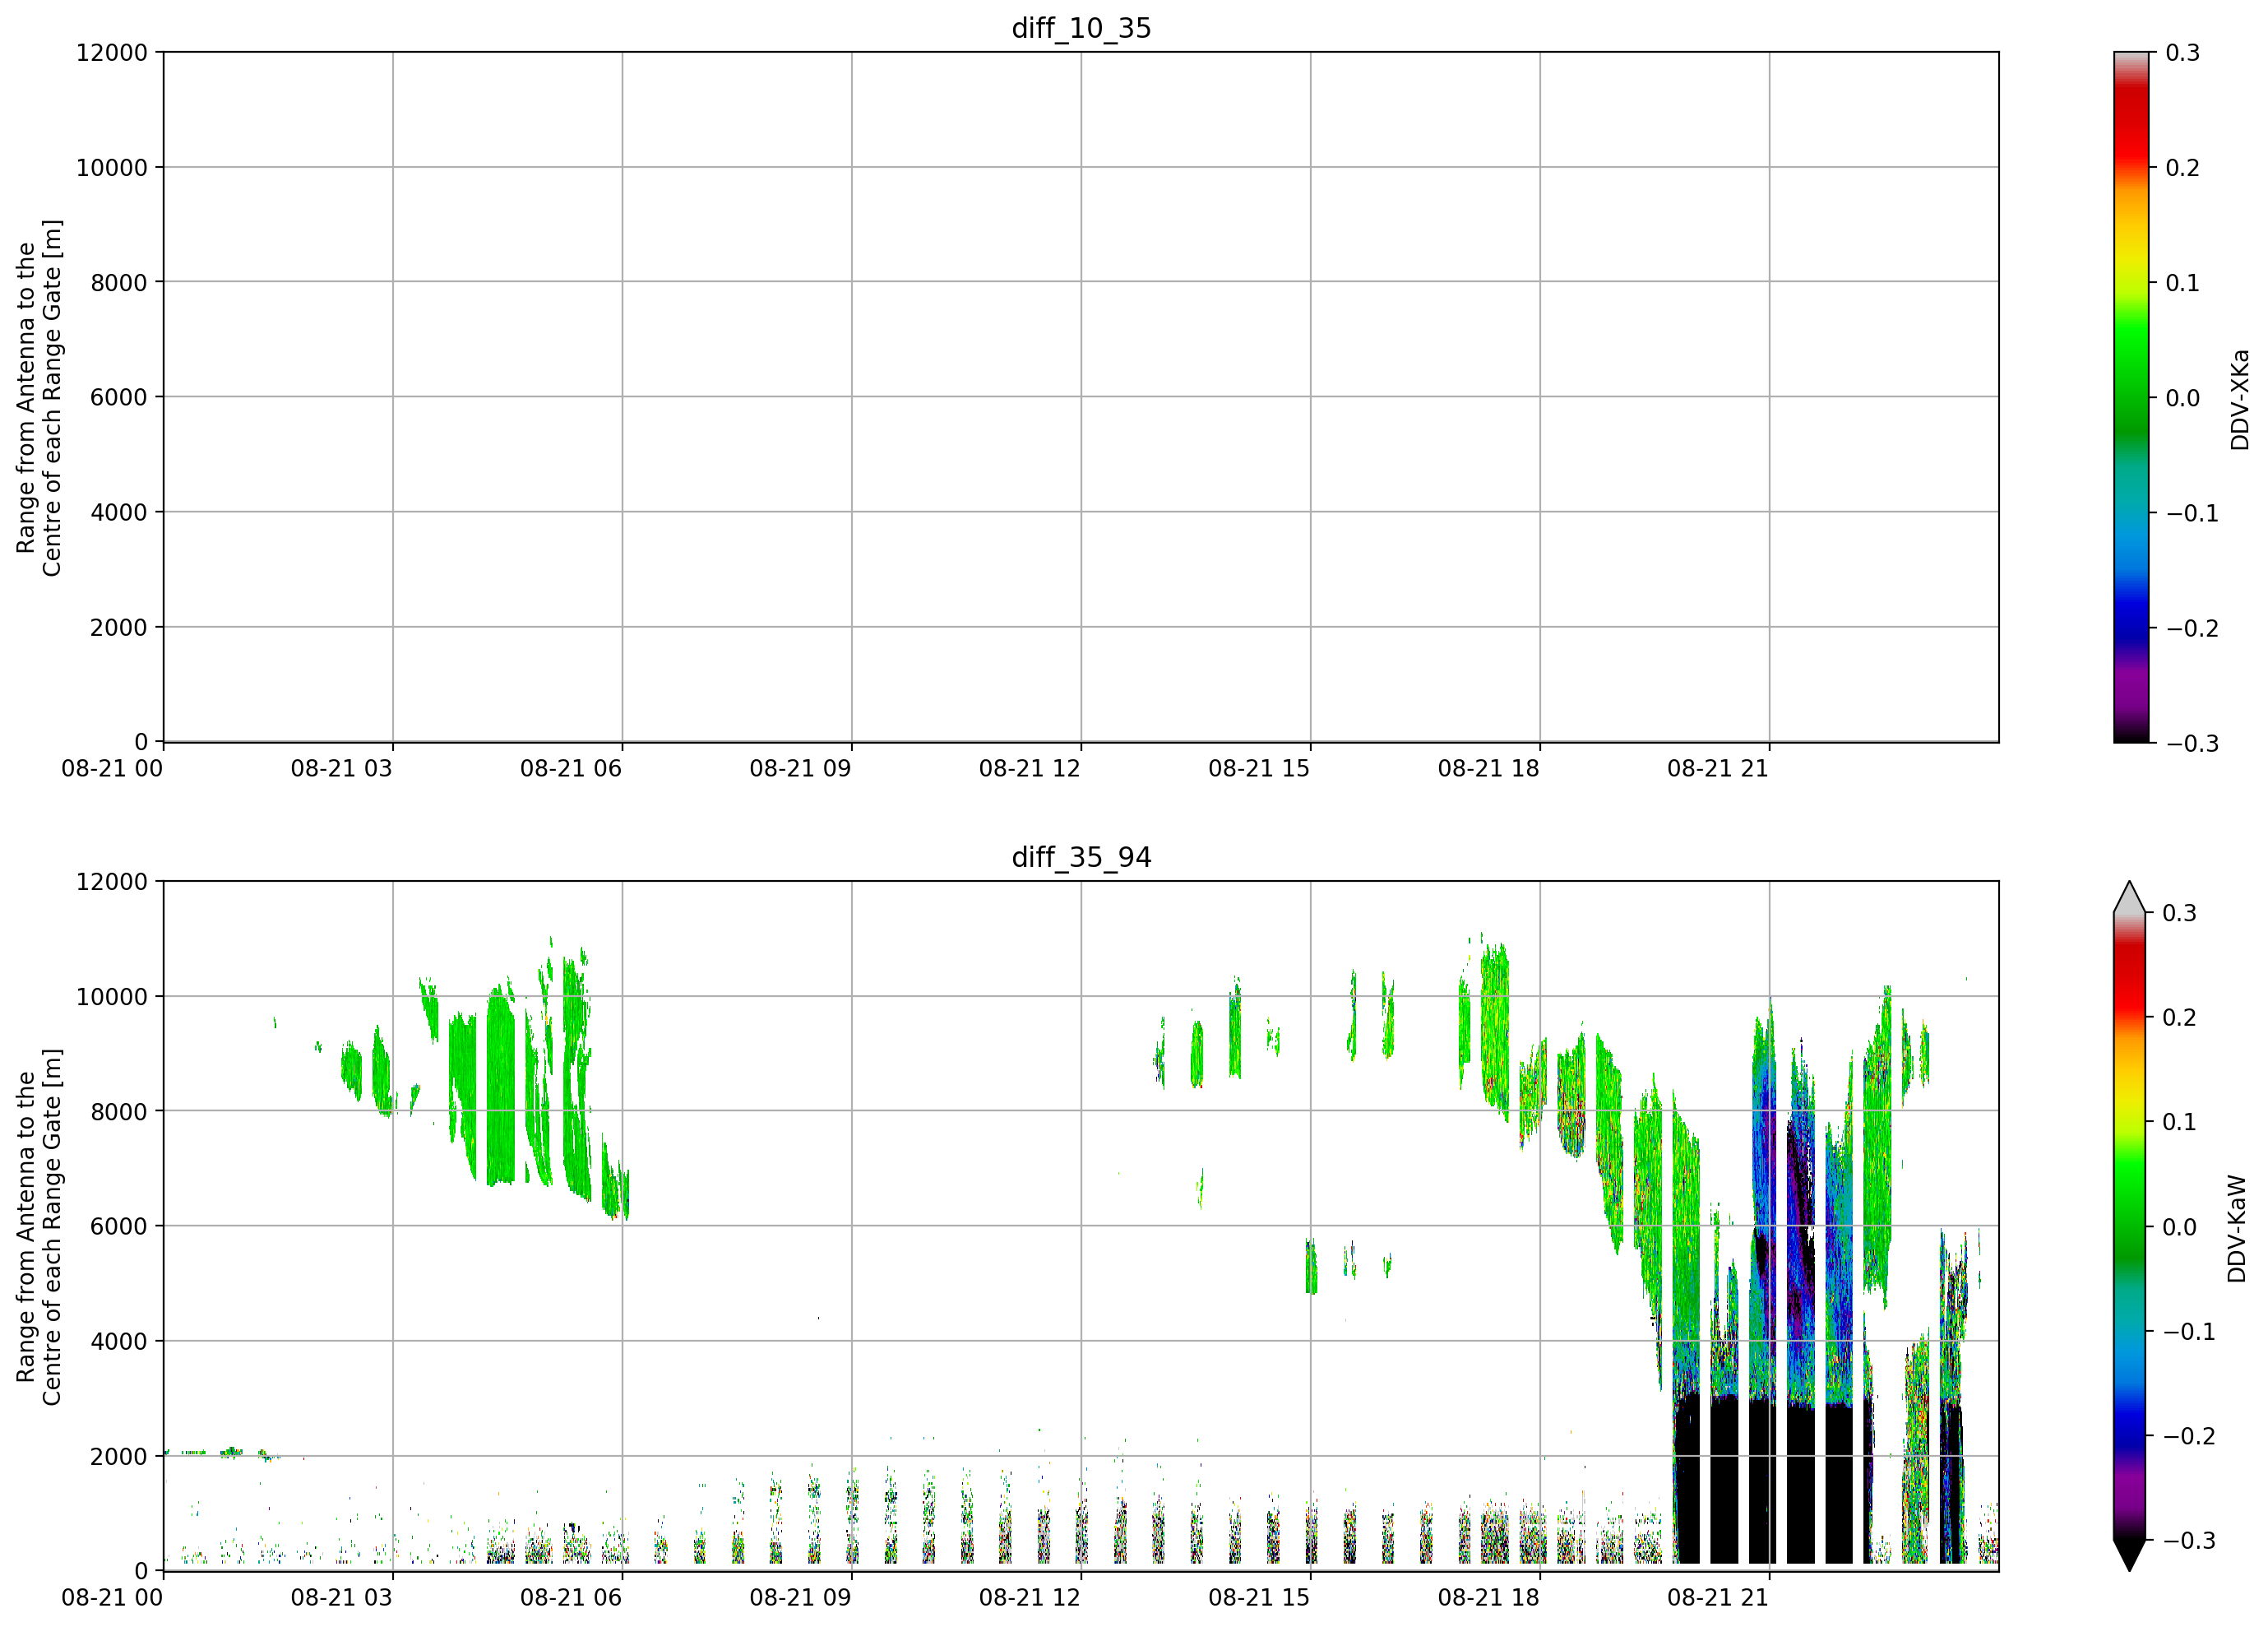Click the upper extend arrow on DDV-KaW colorbar
This screenshot has height=1627, width=2268.
point(2131,899)
